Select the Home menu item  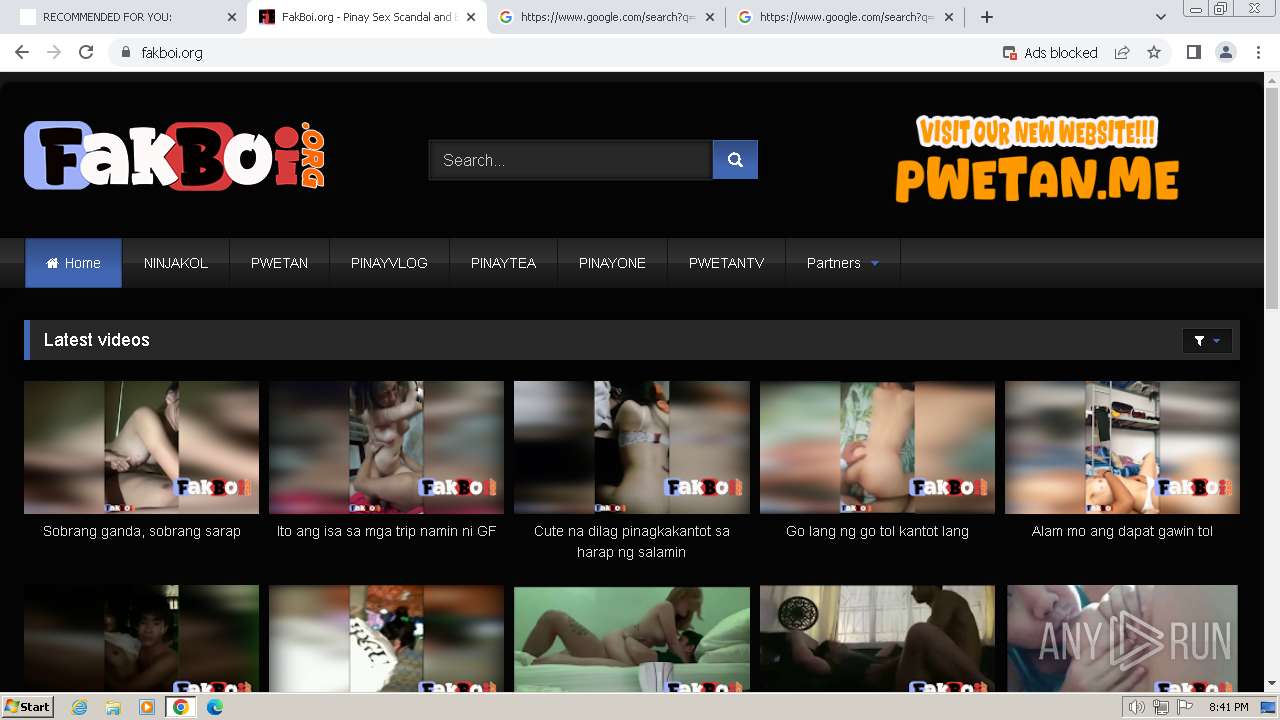[x=73, y=263]
